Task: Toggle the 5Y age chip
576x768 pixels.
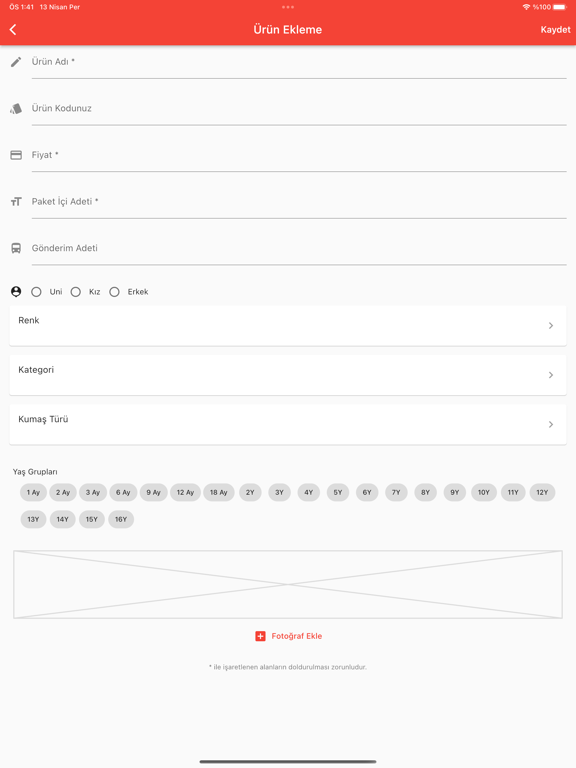Action: tap(338, 492)
